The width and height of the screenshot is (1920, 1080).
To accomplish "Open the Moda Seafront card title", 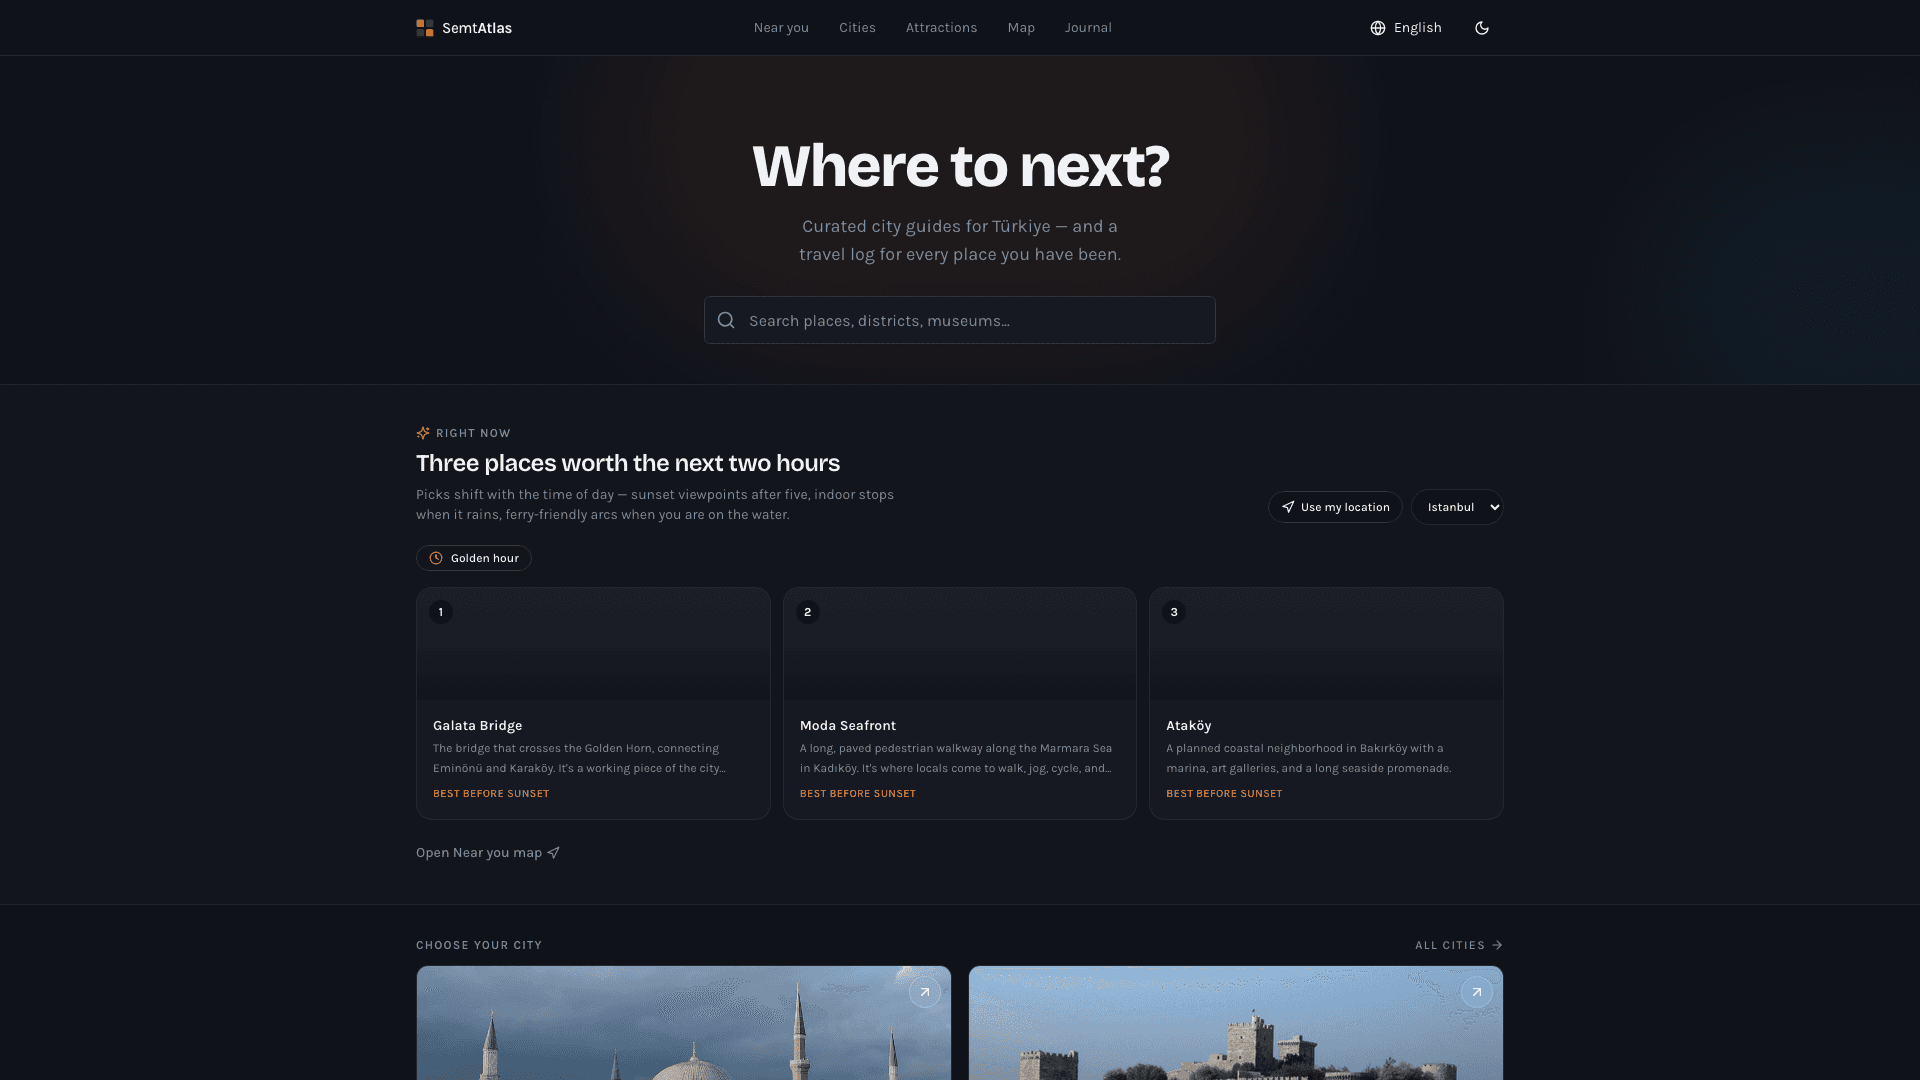I will click(x=848, y=726).
